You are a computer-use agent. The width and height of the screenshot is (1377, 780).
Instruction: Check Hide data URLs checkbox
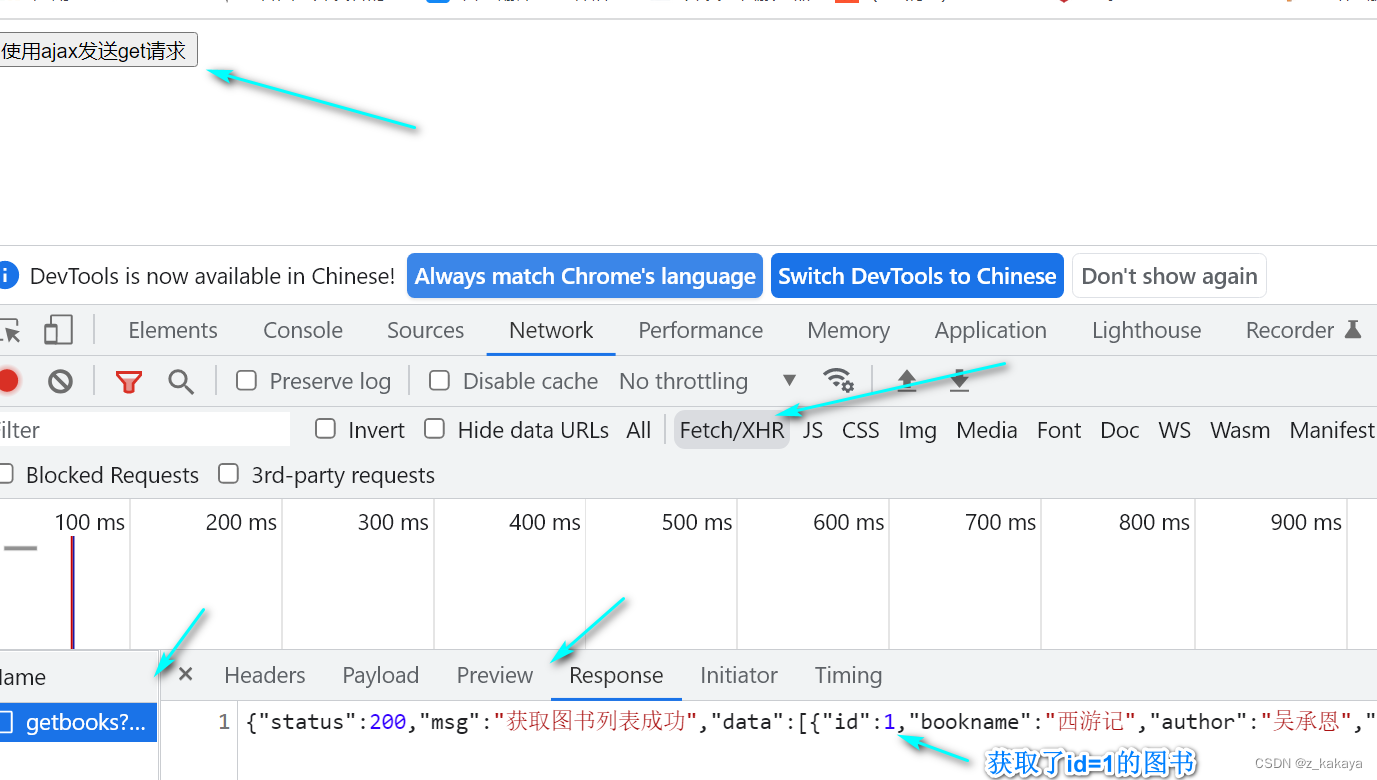pos(434,429)
